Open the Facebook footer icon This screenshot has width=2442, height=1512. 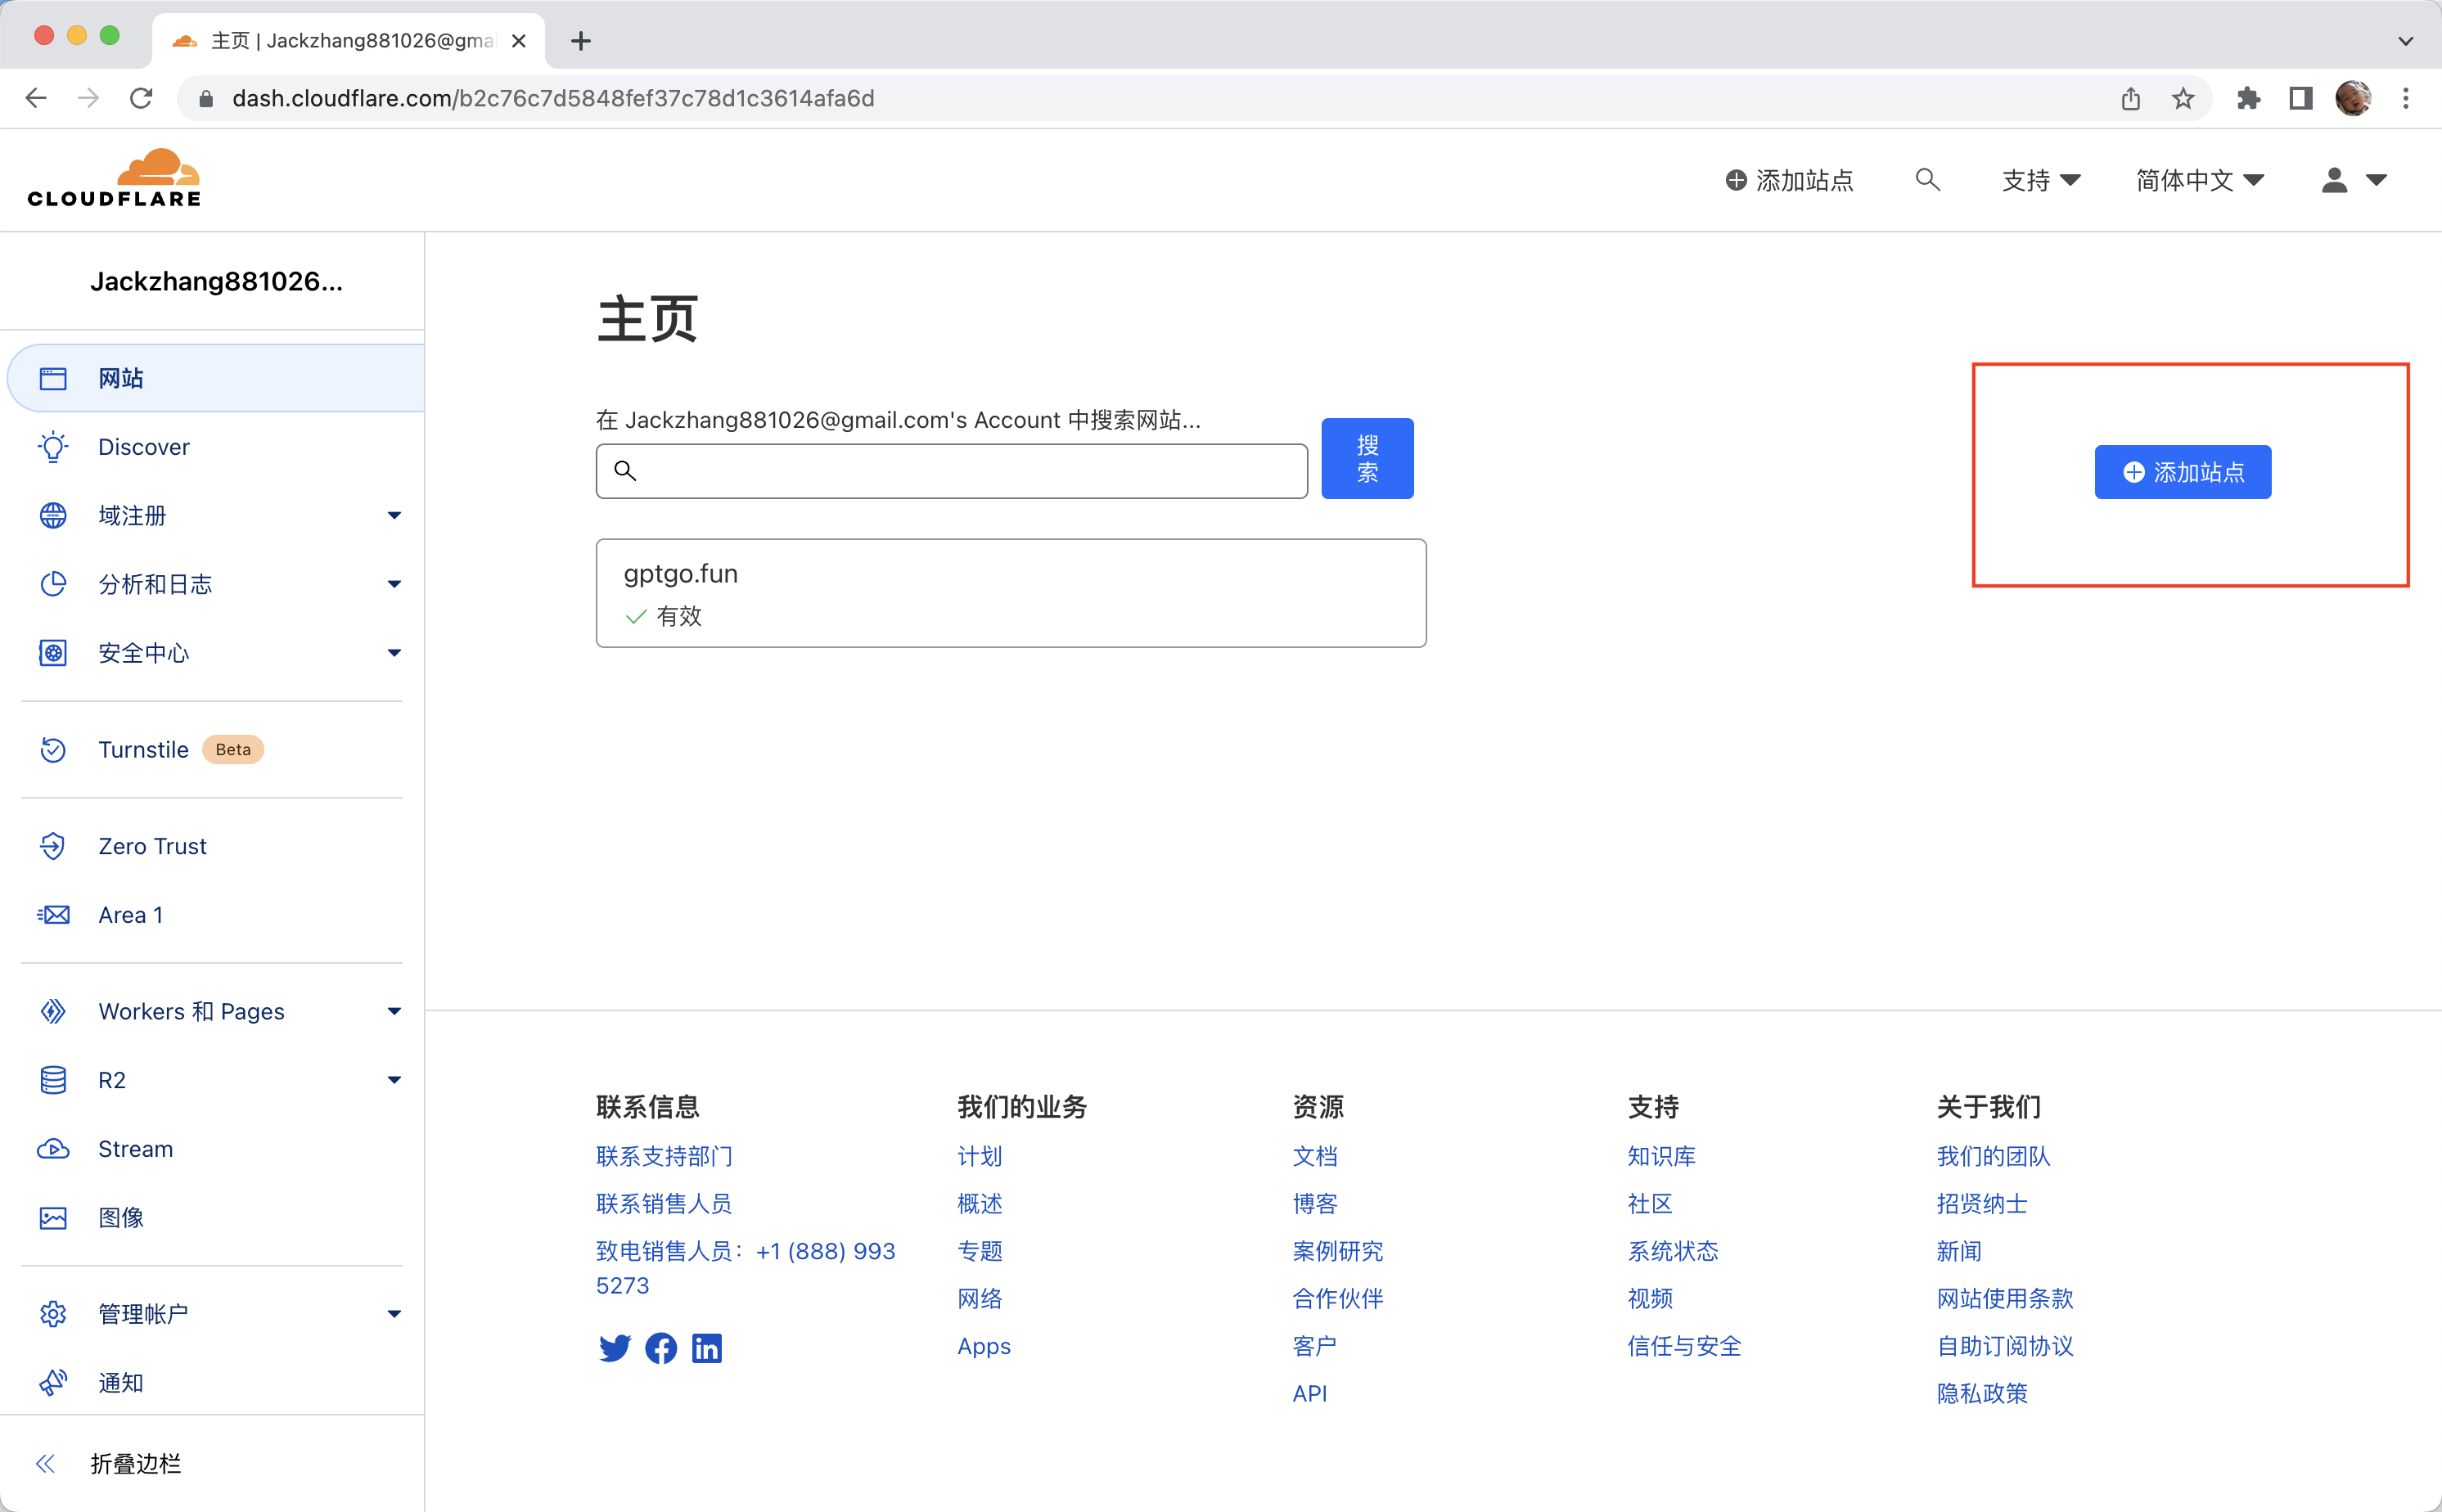[x=660, y=1348]
